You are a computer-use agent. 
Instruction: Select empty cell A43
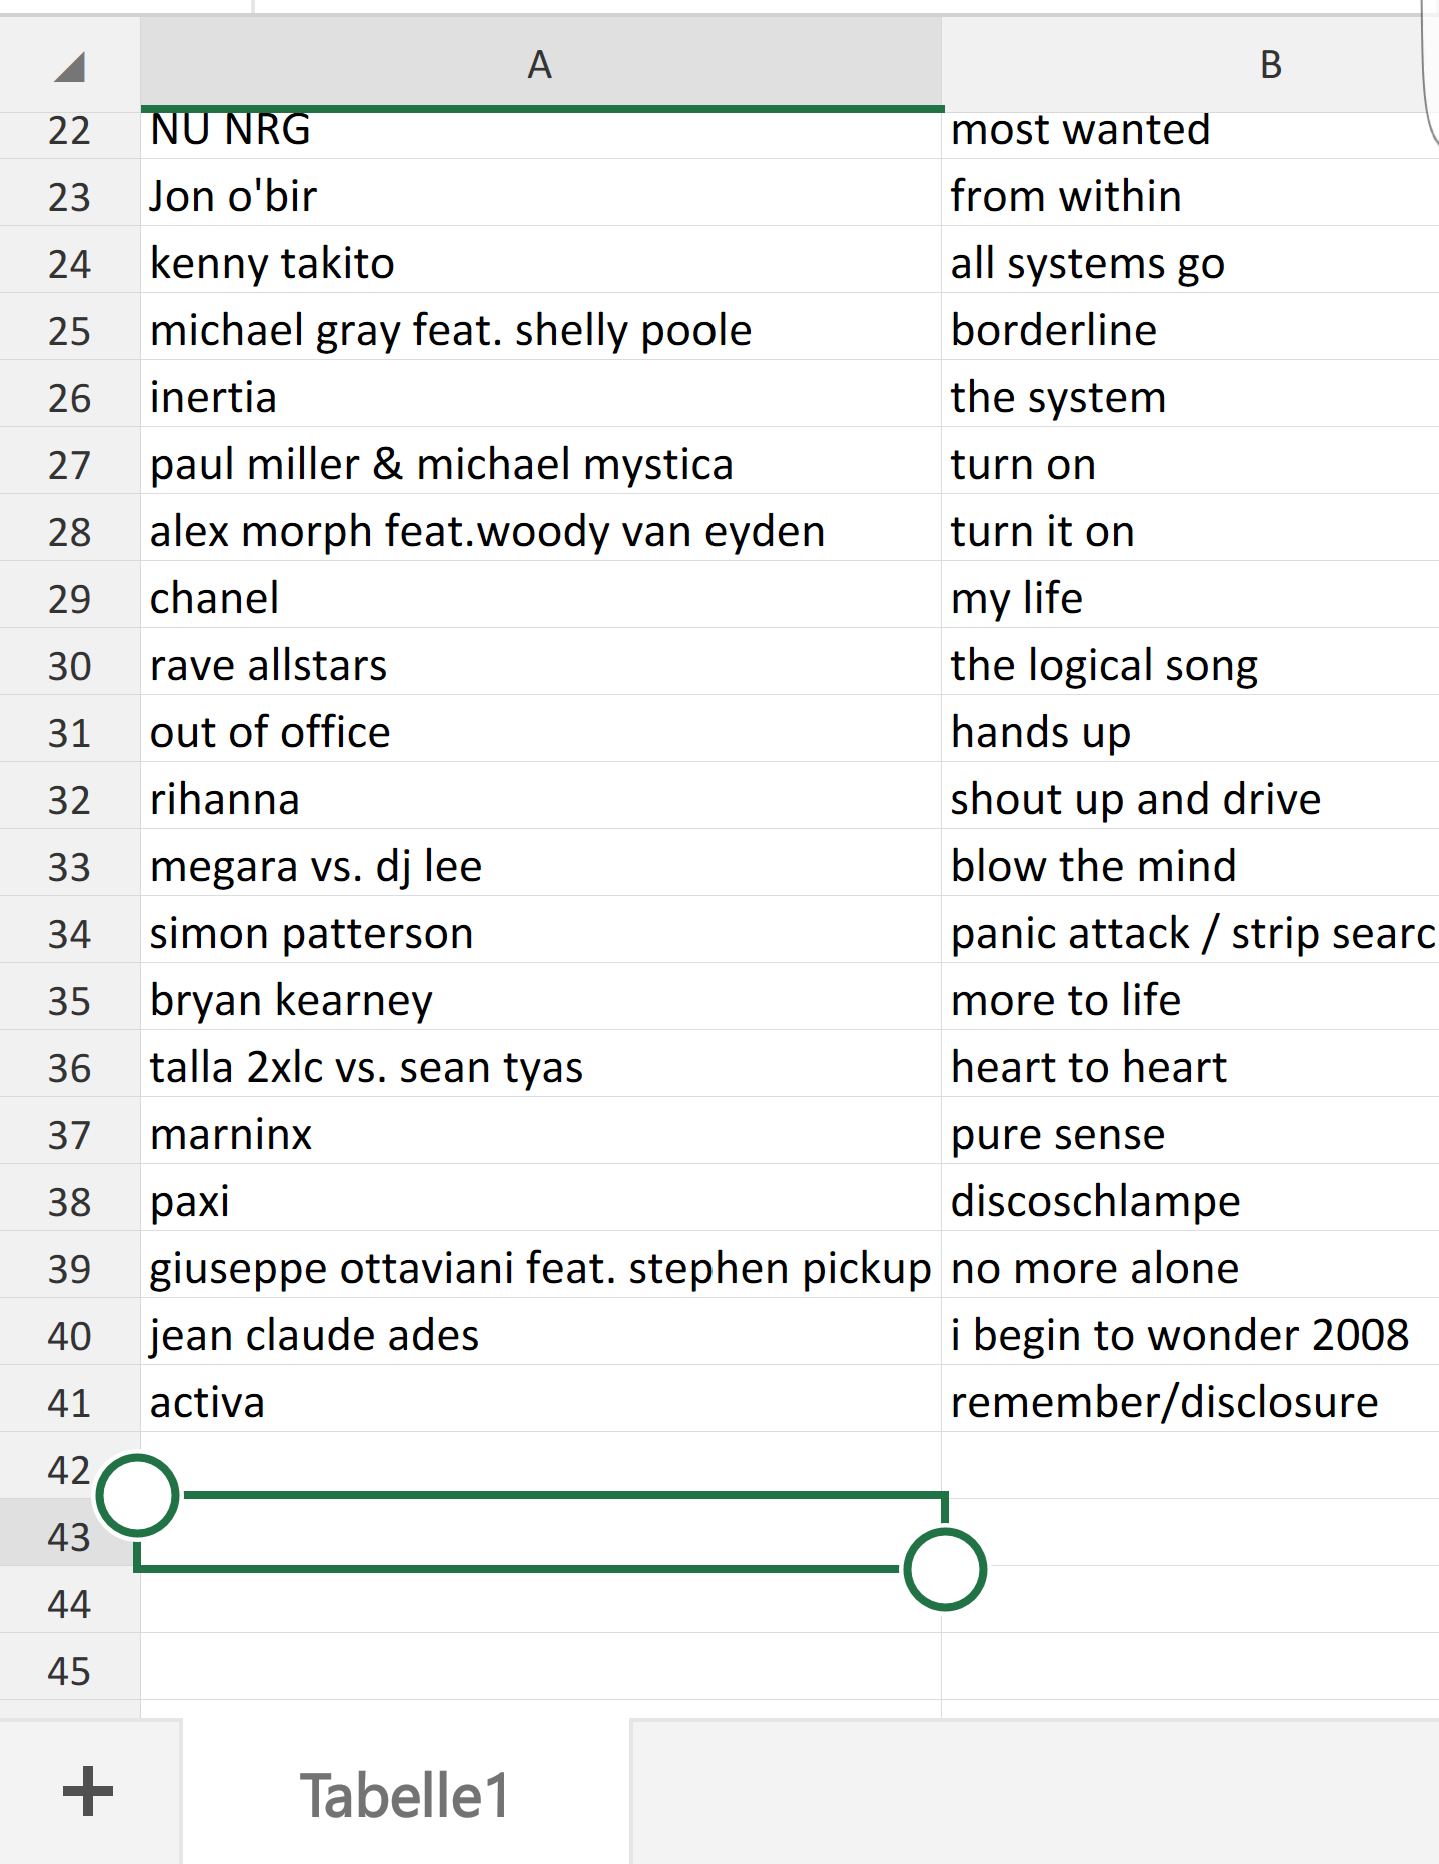pos(540,1533)
